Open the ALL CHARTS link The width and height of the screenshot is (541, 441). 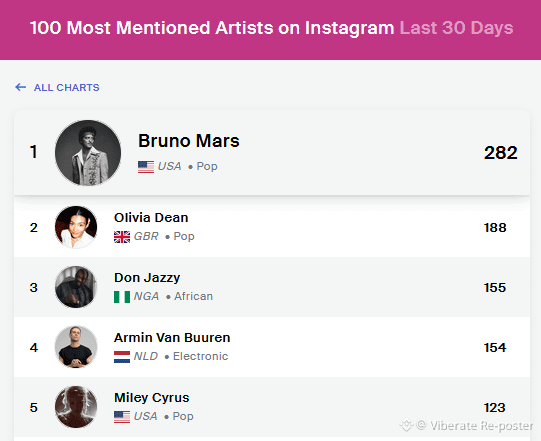[x=67, y=88]
